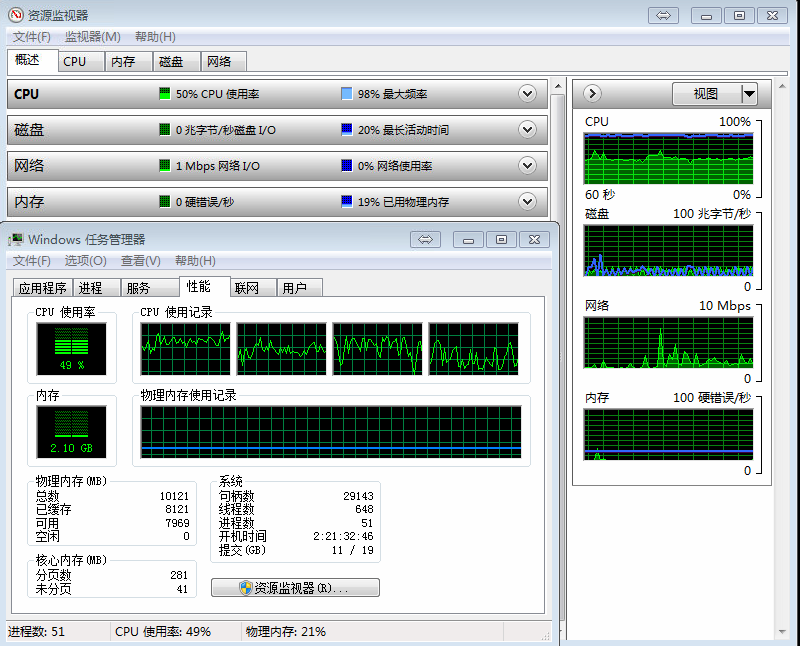Click the 视图 button in the graph pane
Screen dimensions: 800x646
click(707, 94)
